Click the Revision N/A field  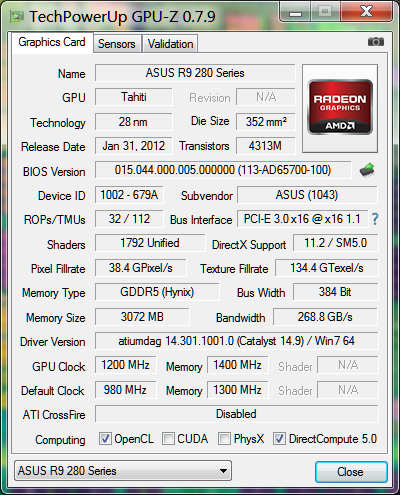click(266, 97)
